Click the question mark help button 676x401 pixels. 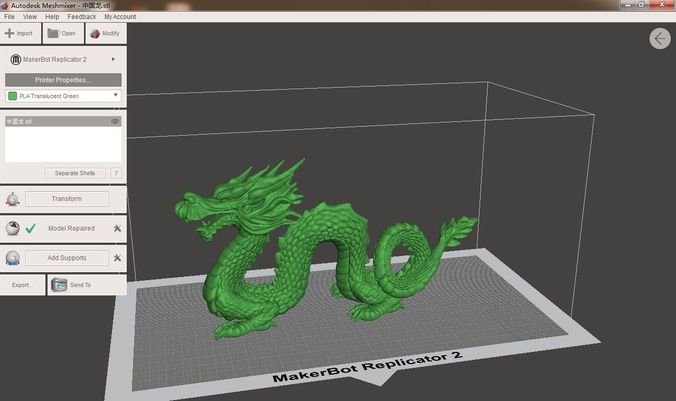(116, 173)
